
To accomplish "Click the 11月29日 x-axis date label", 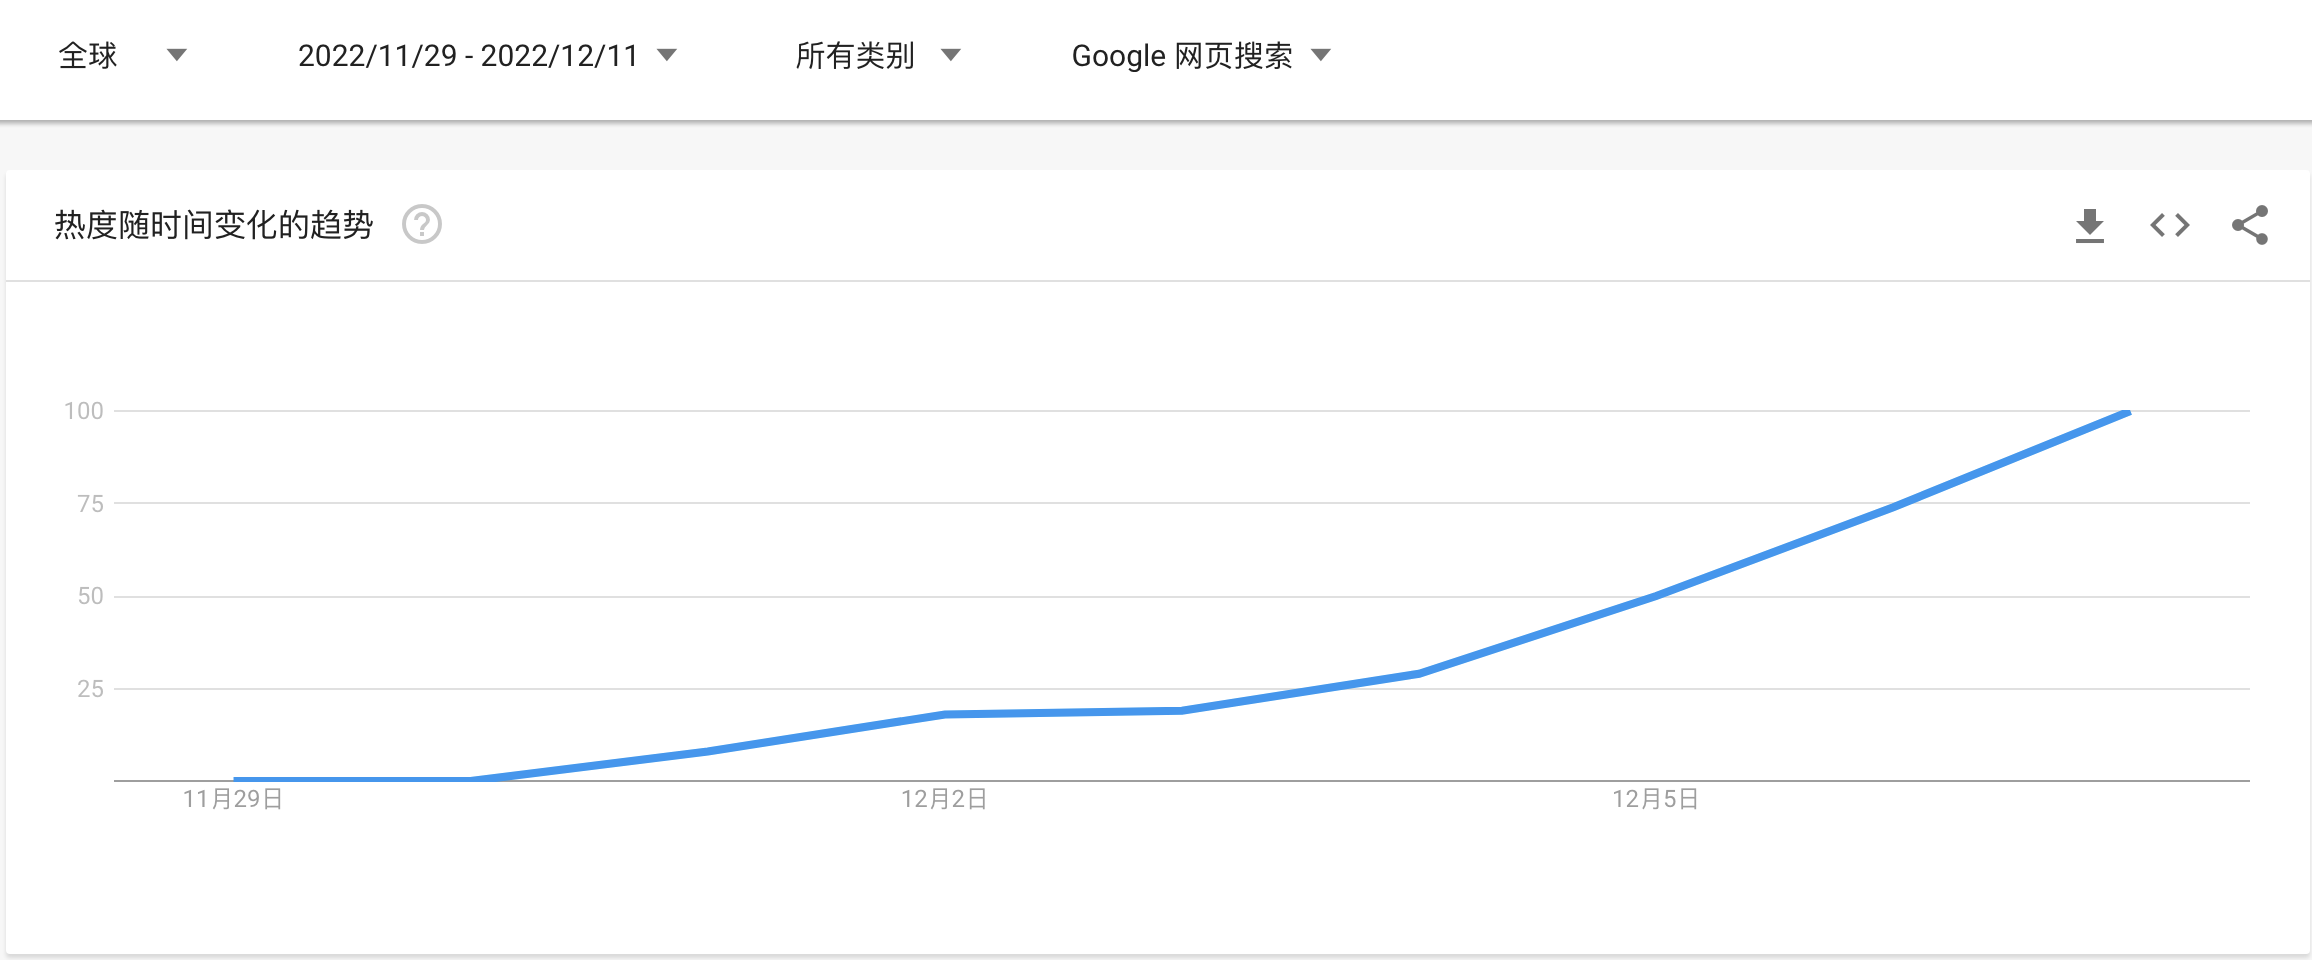I will (233, 799).
